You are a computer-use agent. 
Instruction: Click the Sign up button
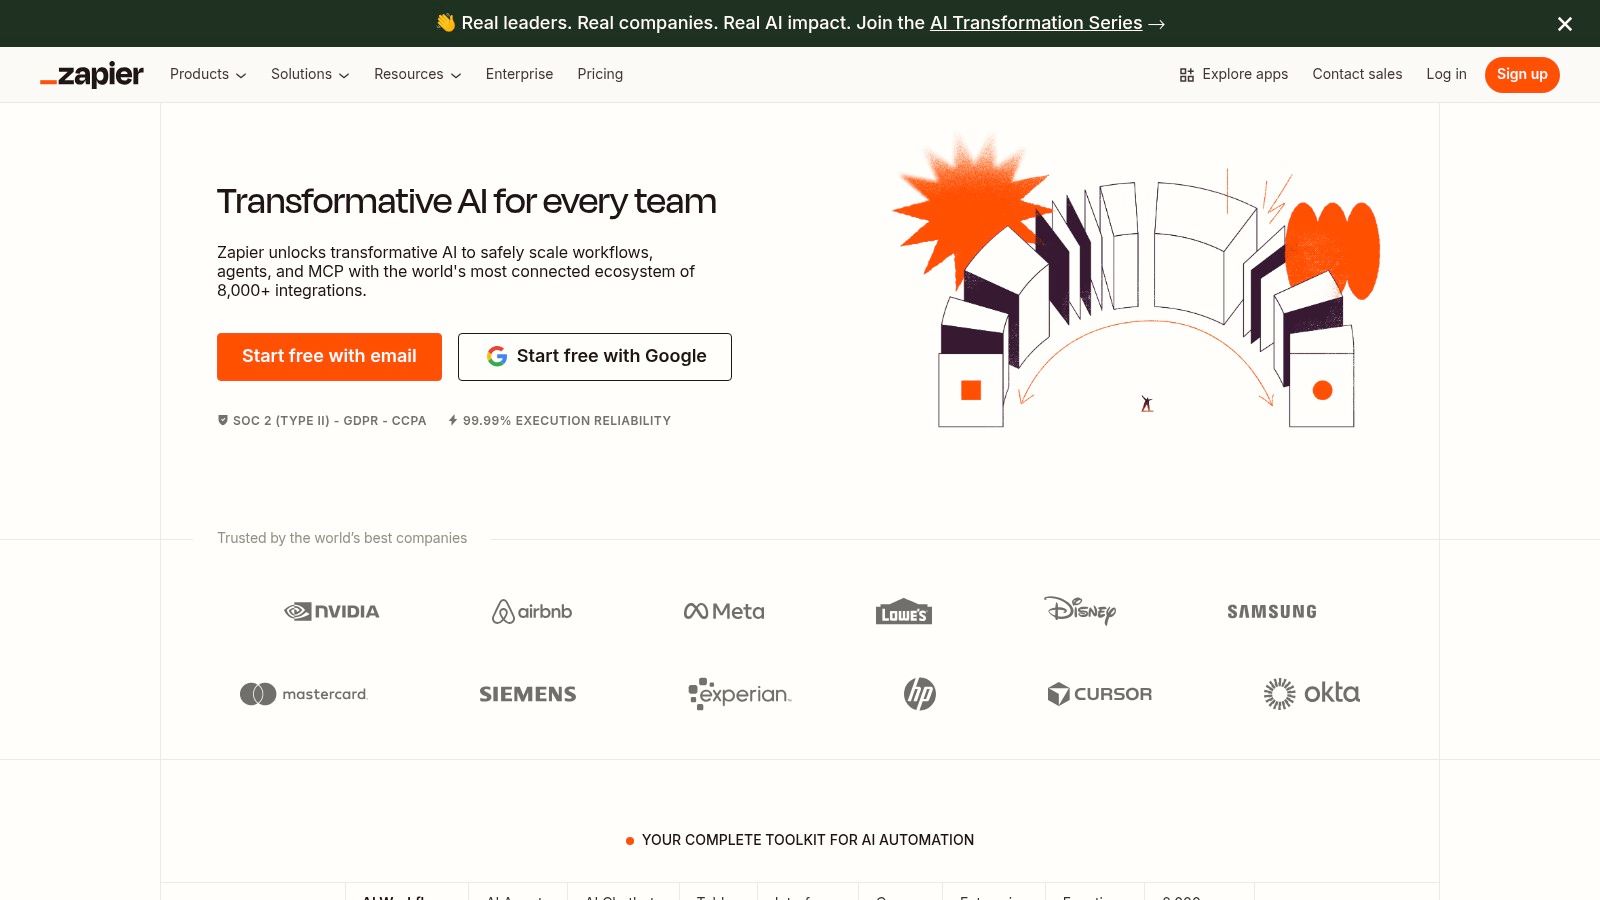click(1521, 74)
